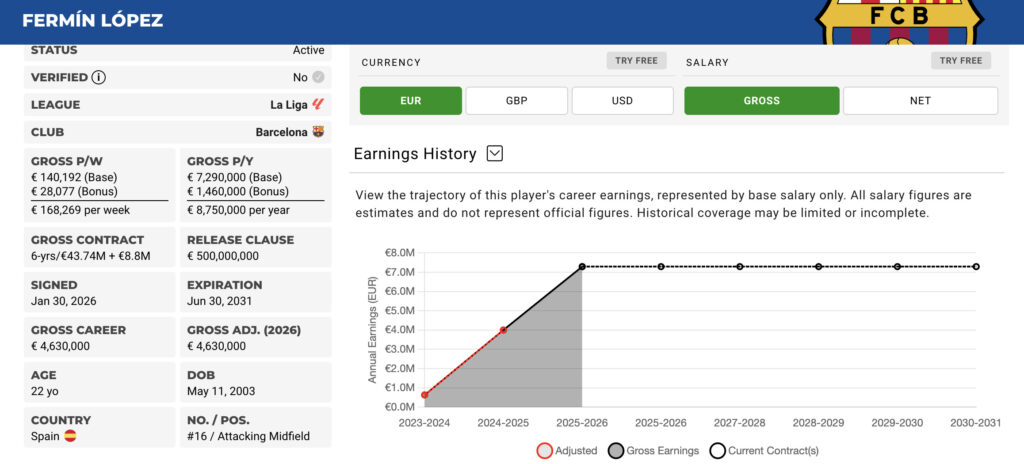This screenshot has height=464, width=1024.
Task: Click the '€ 140,192 (Base)' weekly value
Action: click(74, 178)
